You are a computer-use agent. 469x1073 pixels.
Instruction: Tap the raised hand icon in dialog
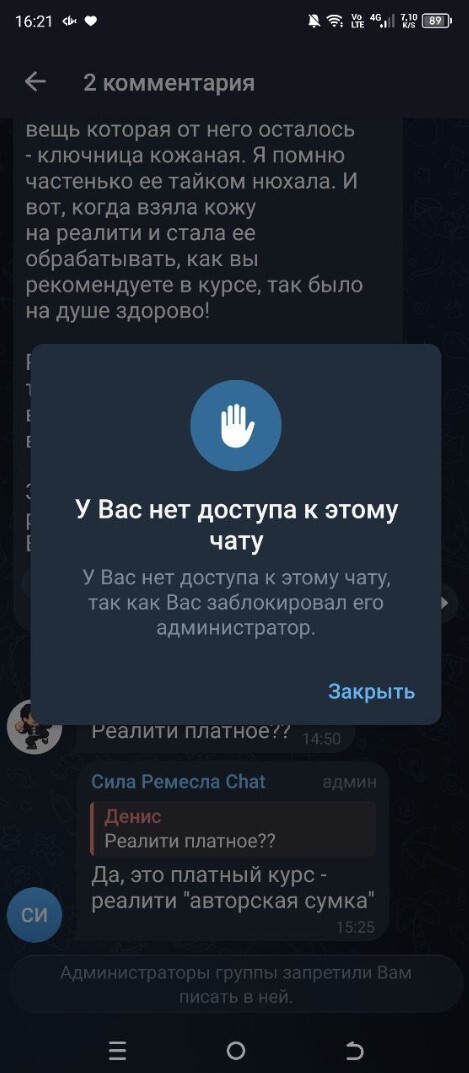[x=236, y=425]
